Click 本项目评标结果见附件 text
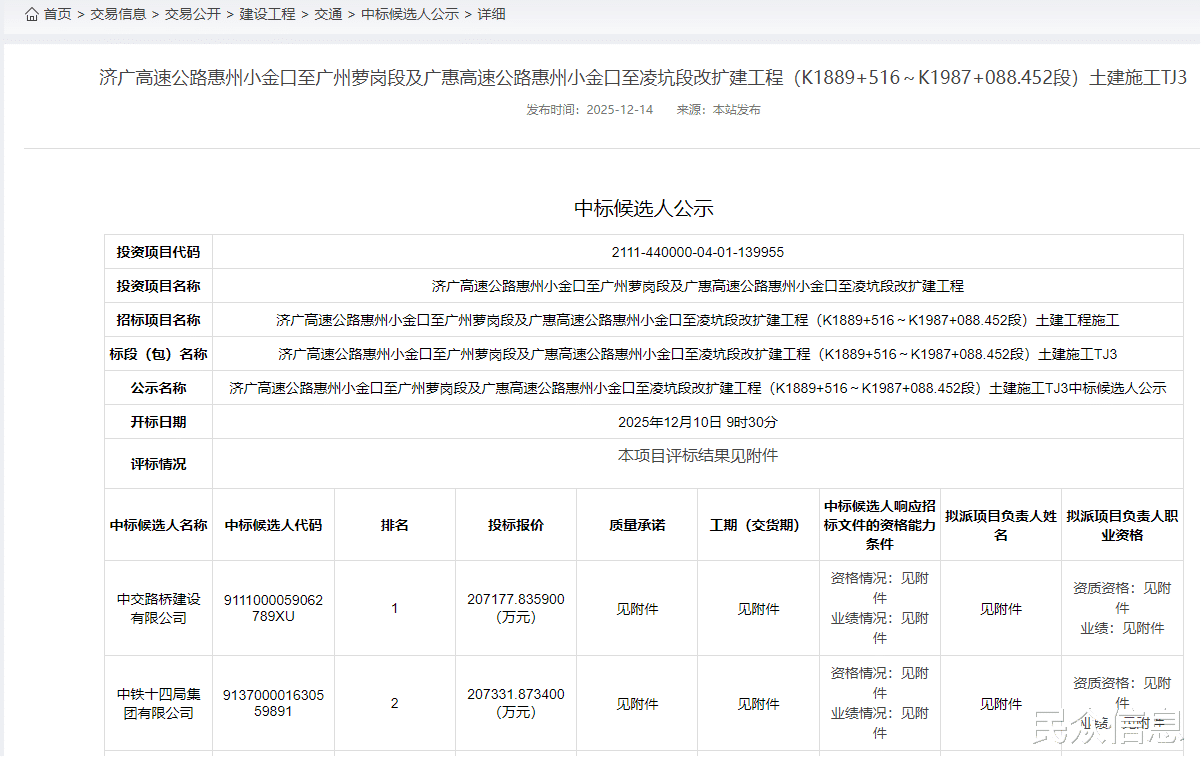 pyautogui.click(x=698, y=456)
